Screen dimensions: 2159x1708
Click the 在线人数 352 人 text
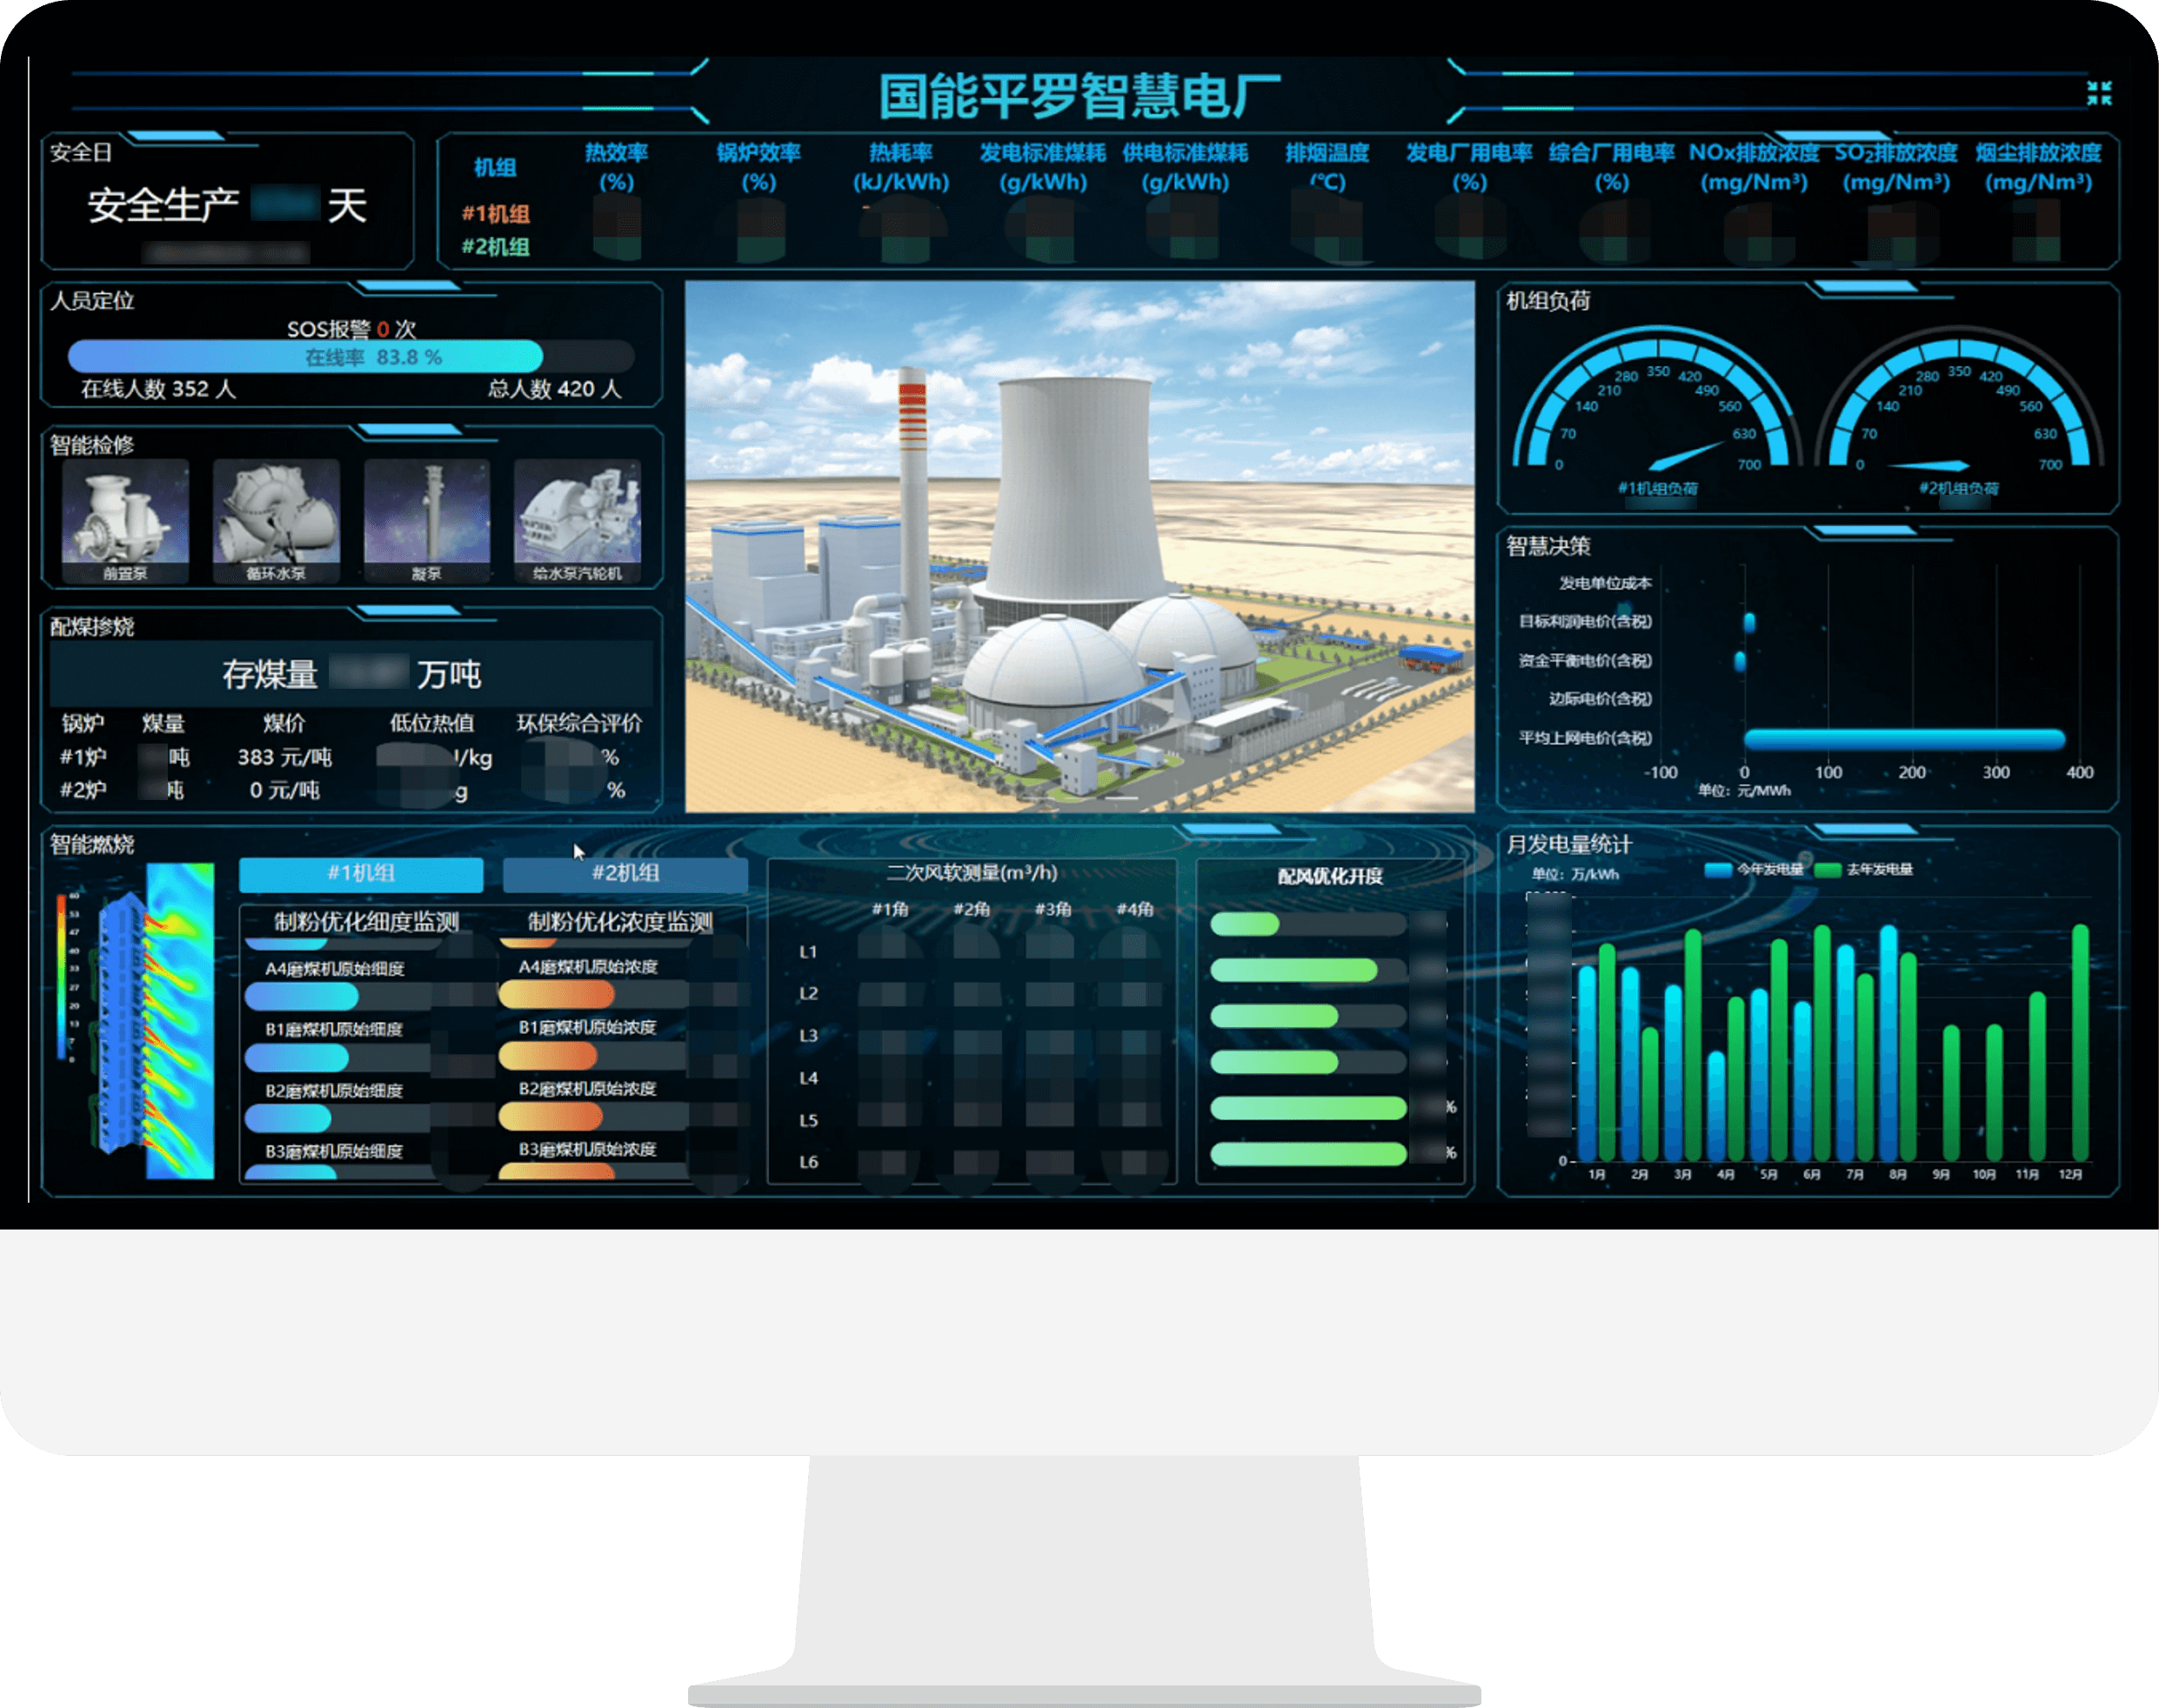pos(158,388)
